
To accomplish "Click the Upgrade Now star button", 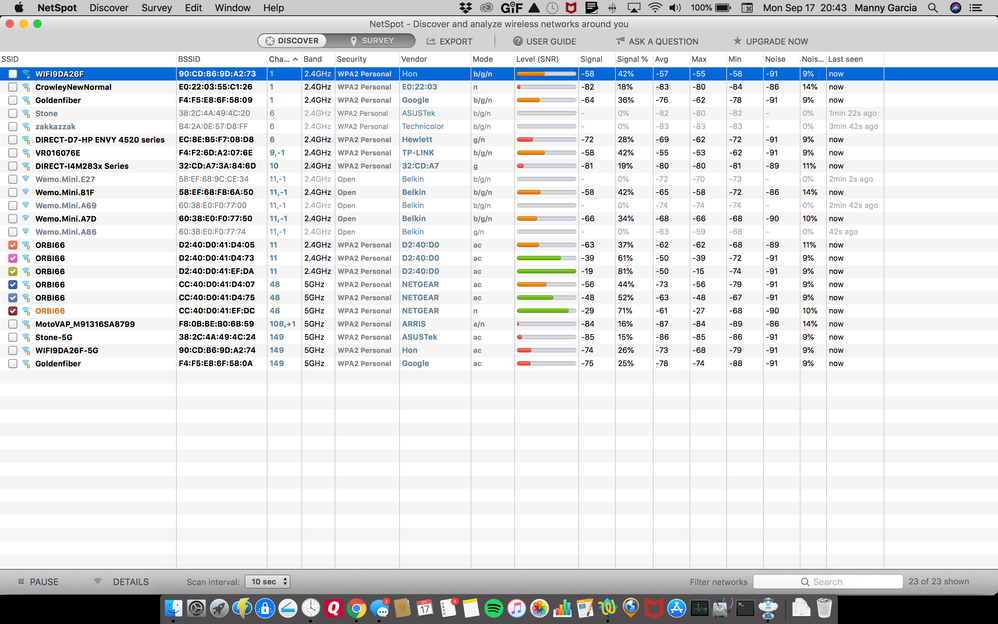I will pyautogui.click(x=770, y=42).
